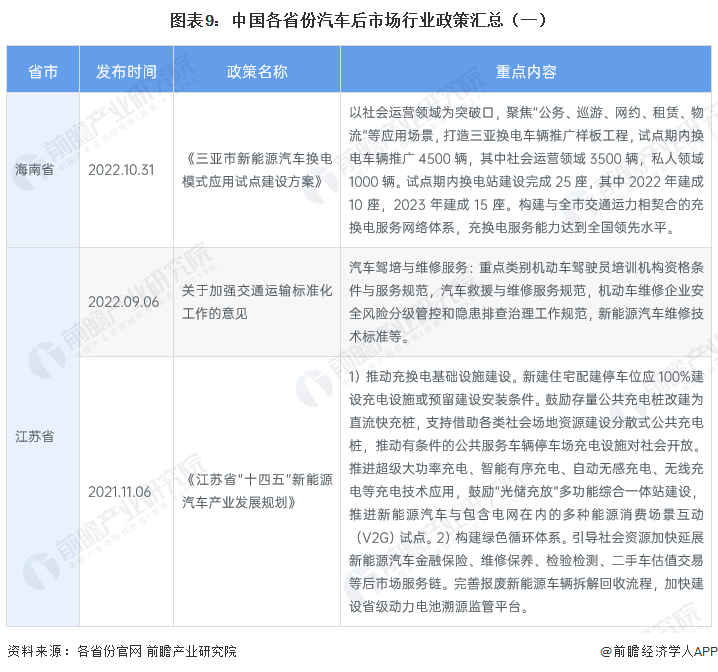Select the 政策名称 column header
718x672 pixels.
click(x=257, y=71)
